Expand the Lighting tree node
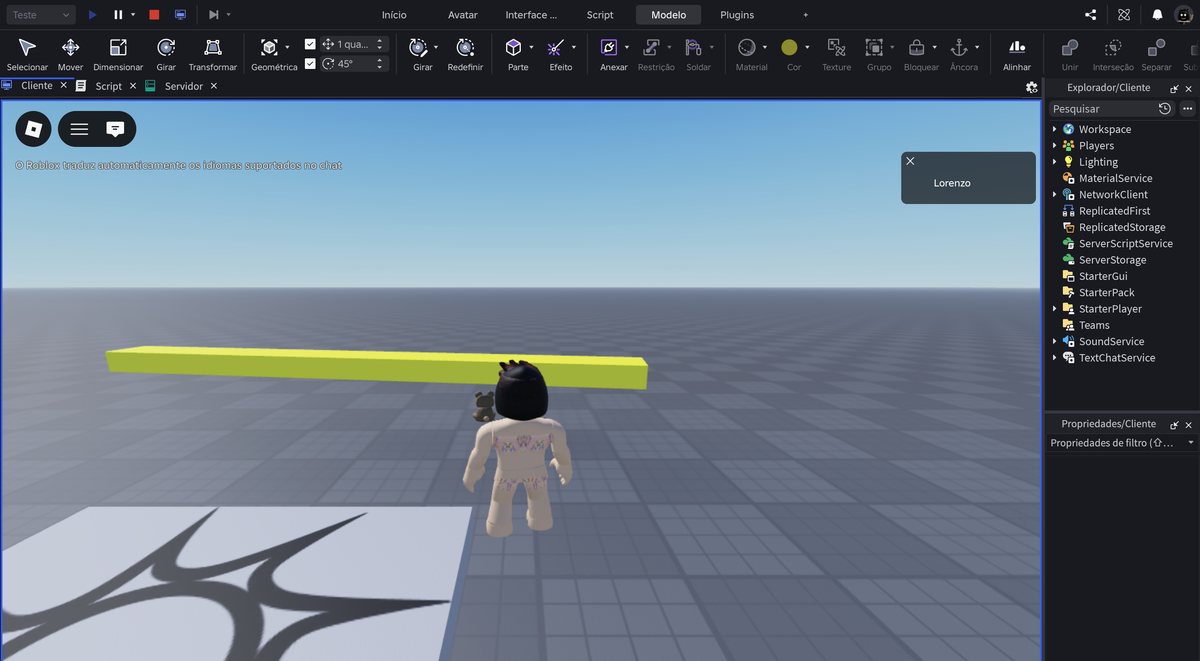The width and height of the screenshot is (1200, 661). click(x=1054, y=162)
